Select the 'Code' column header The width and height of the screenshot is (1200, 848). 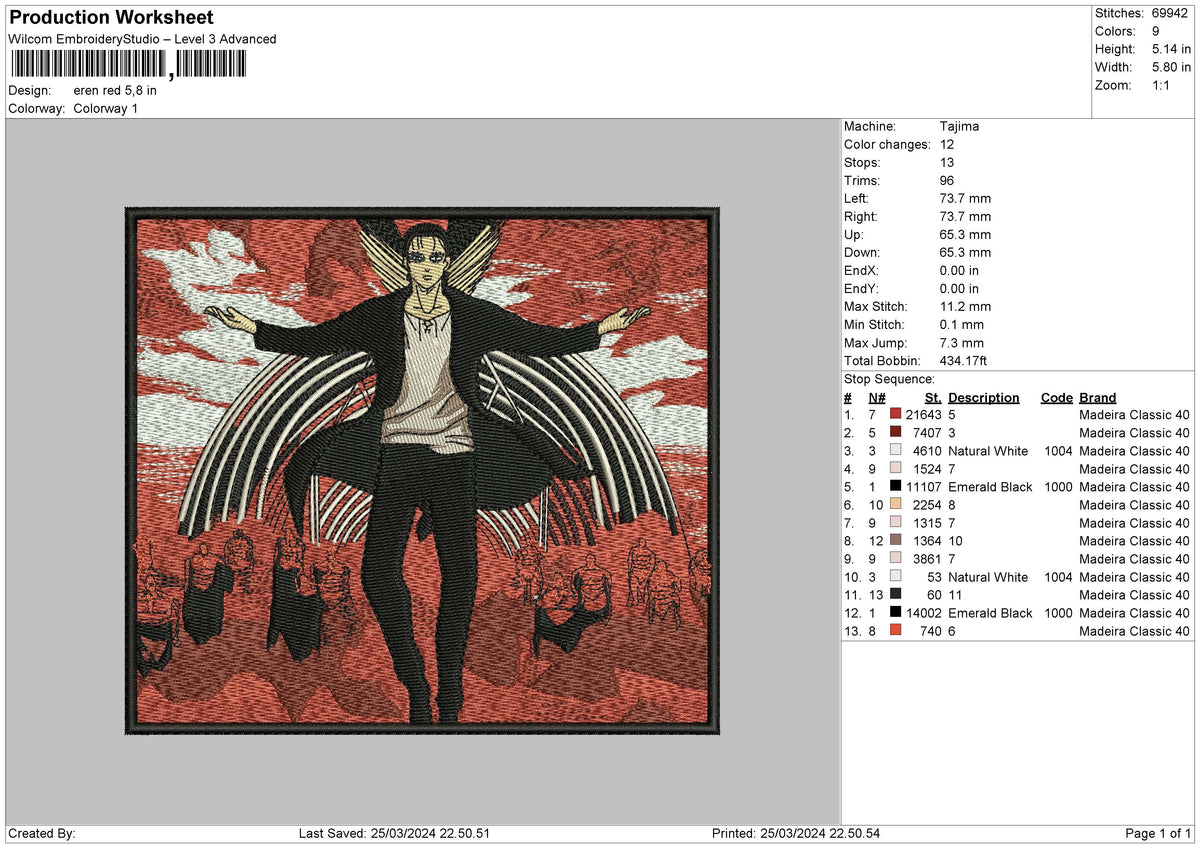[1056, 397]
